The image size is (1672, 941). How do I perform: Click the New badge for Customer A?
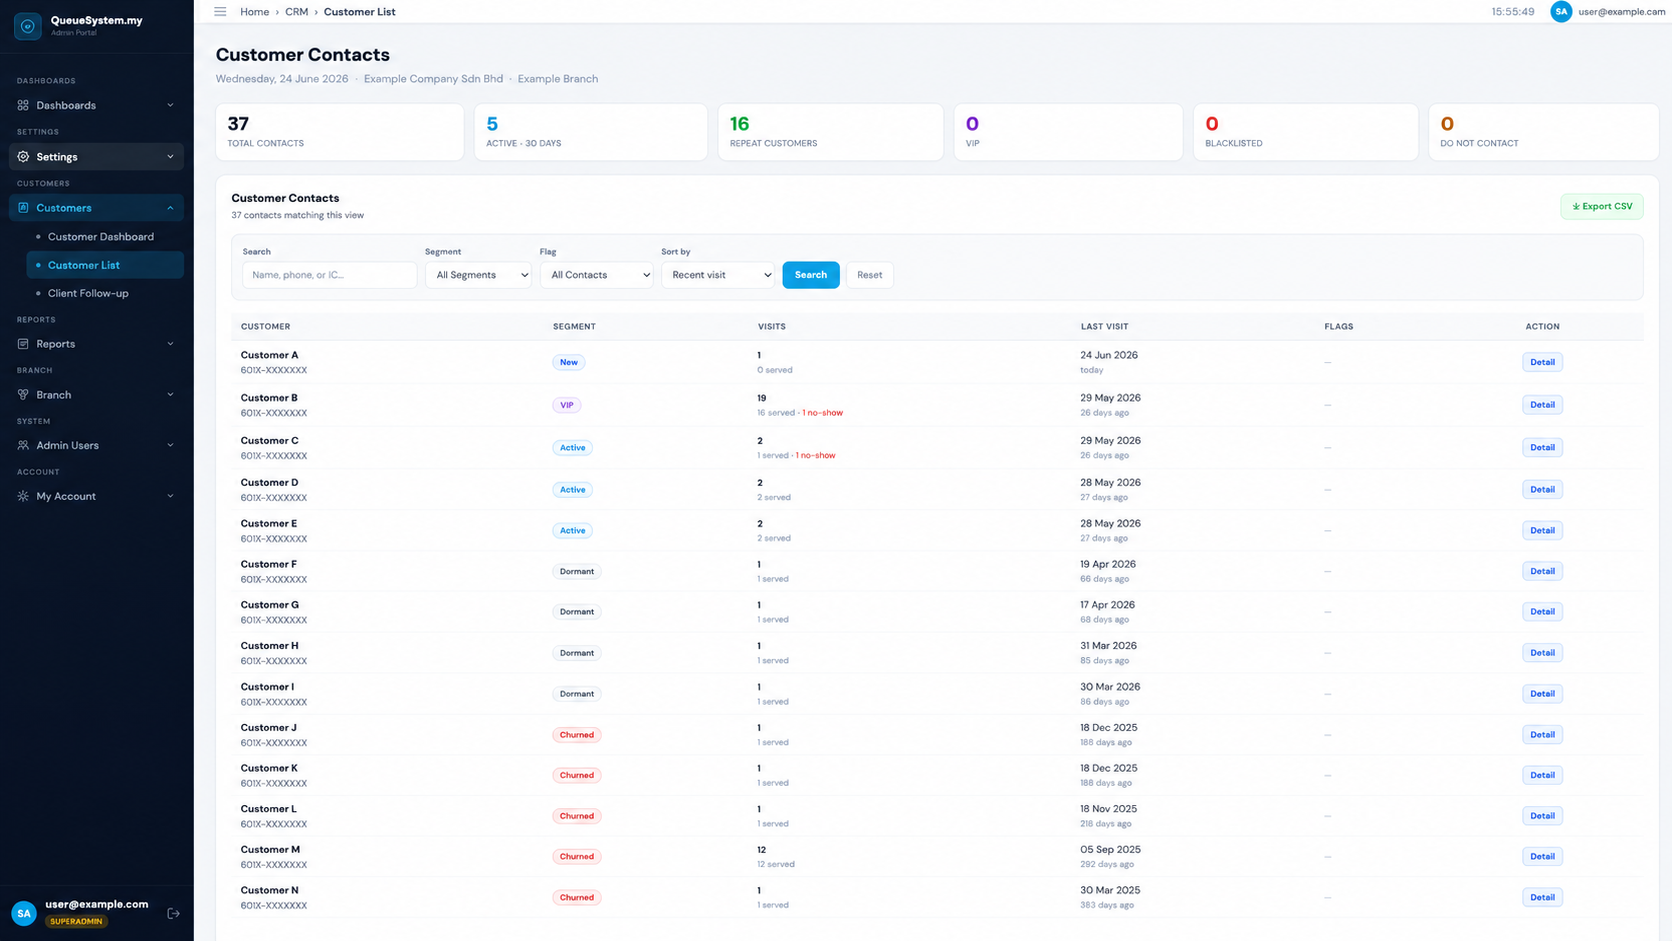tap(569, 362)
